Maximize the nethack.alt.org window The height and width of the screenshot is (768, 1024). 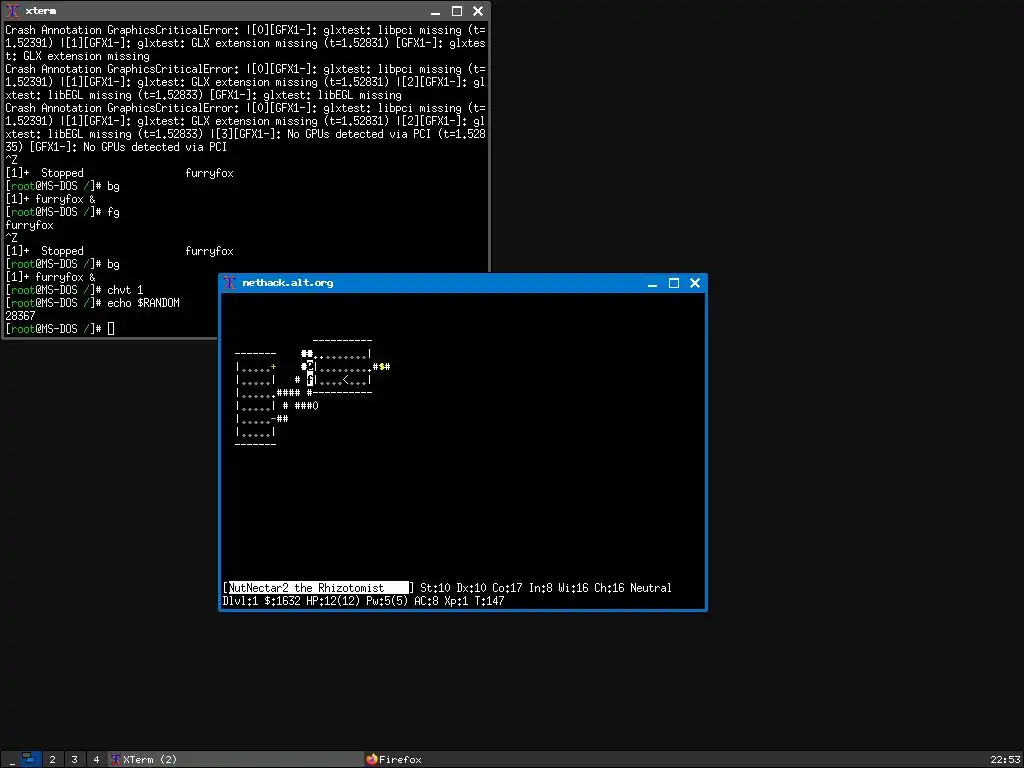(673, 283)
